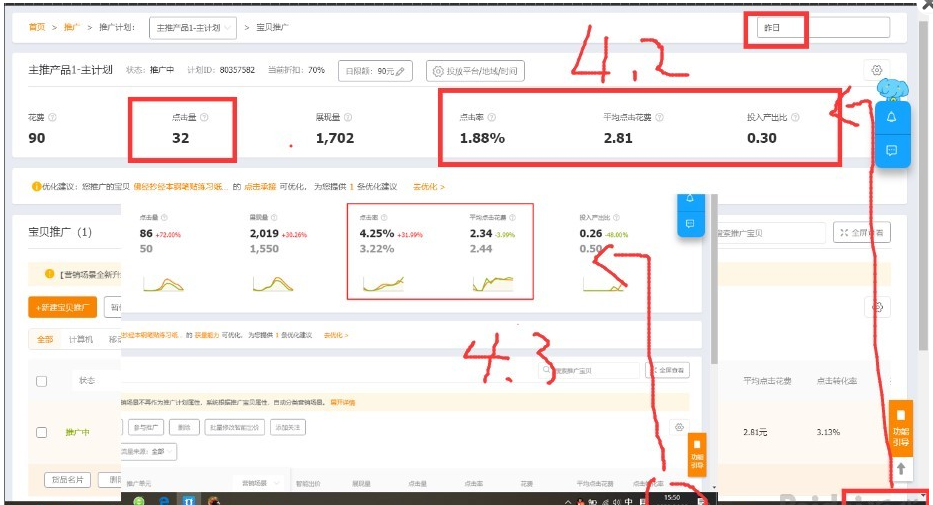Click the Edge browser icon in inset taskbar
Image resolution: width=933 pixels, height=505 pixels.
tap(164, 500)
